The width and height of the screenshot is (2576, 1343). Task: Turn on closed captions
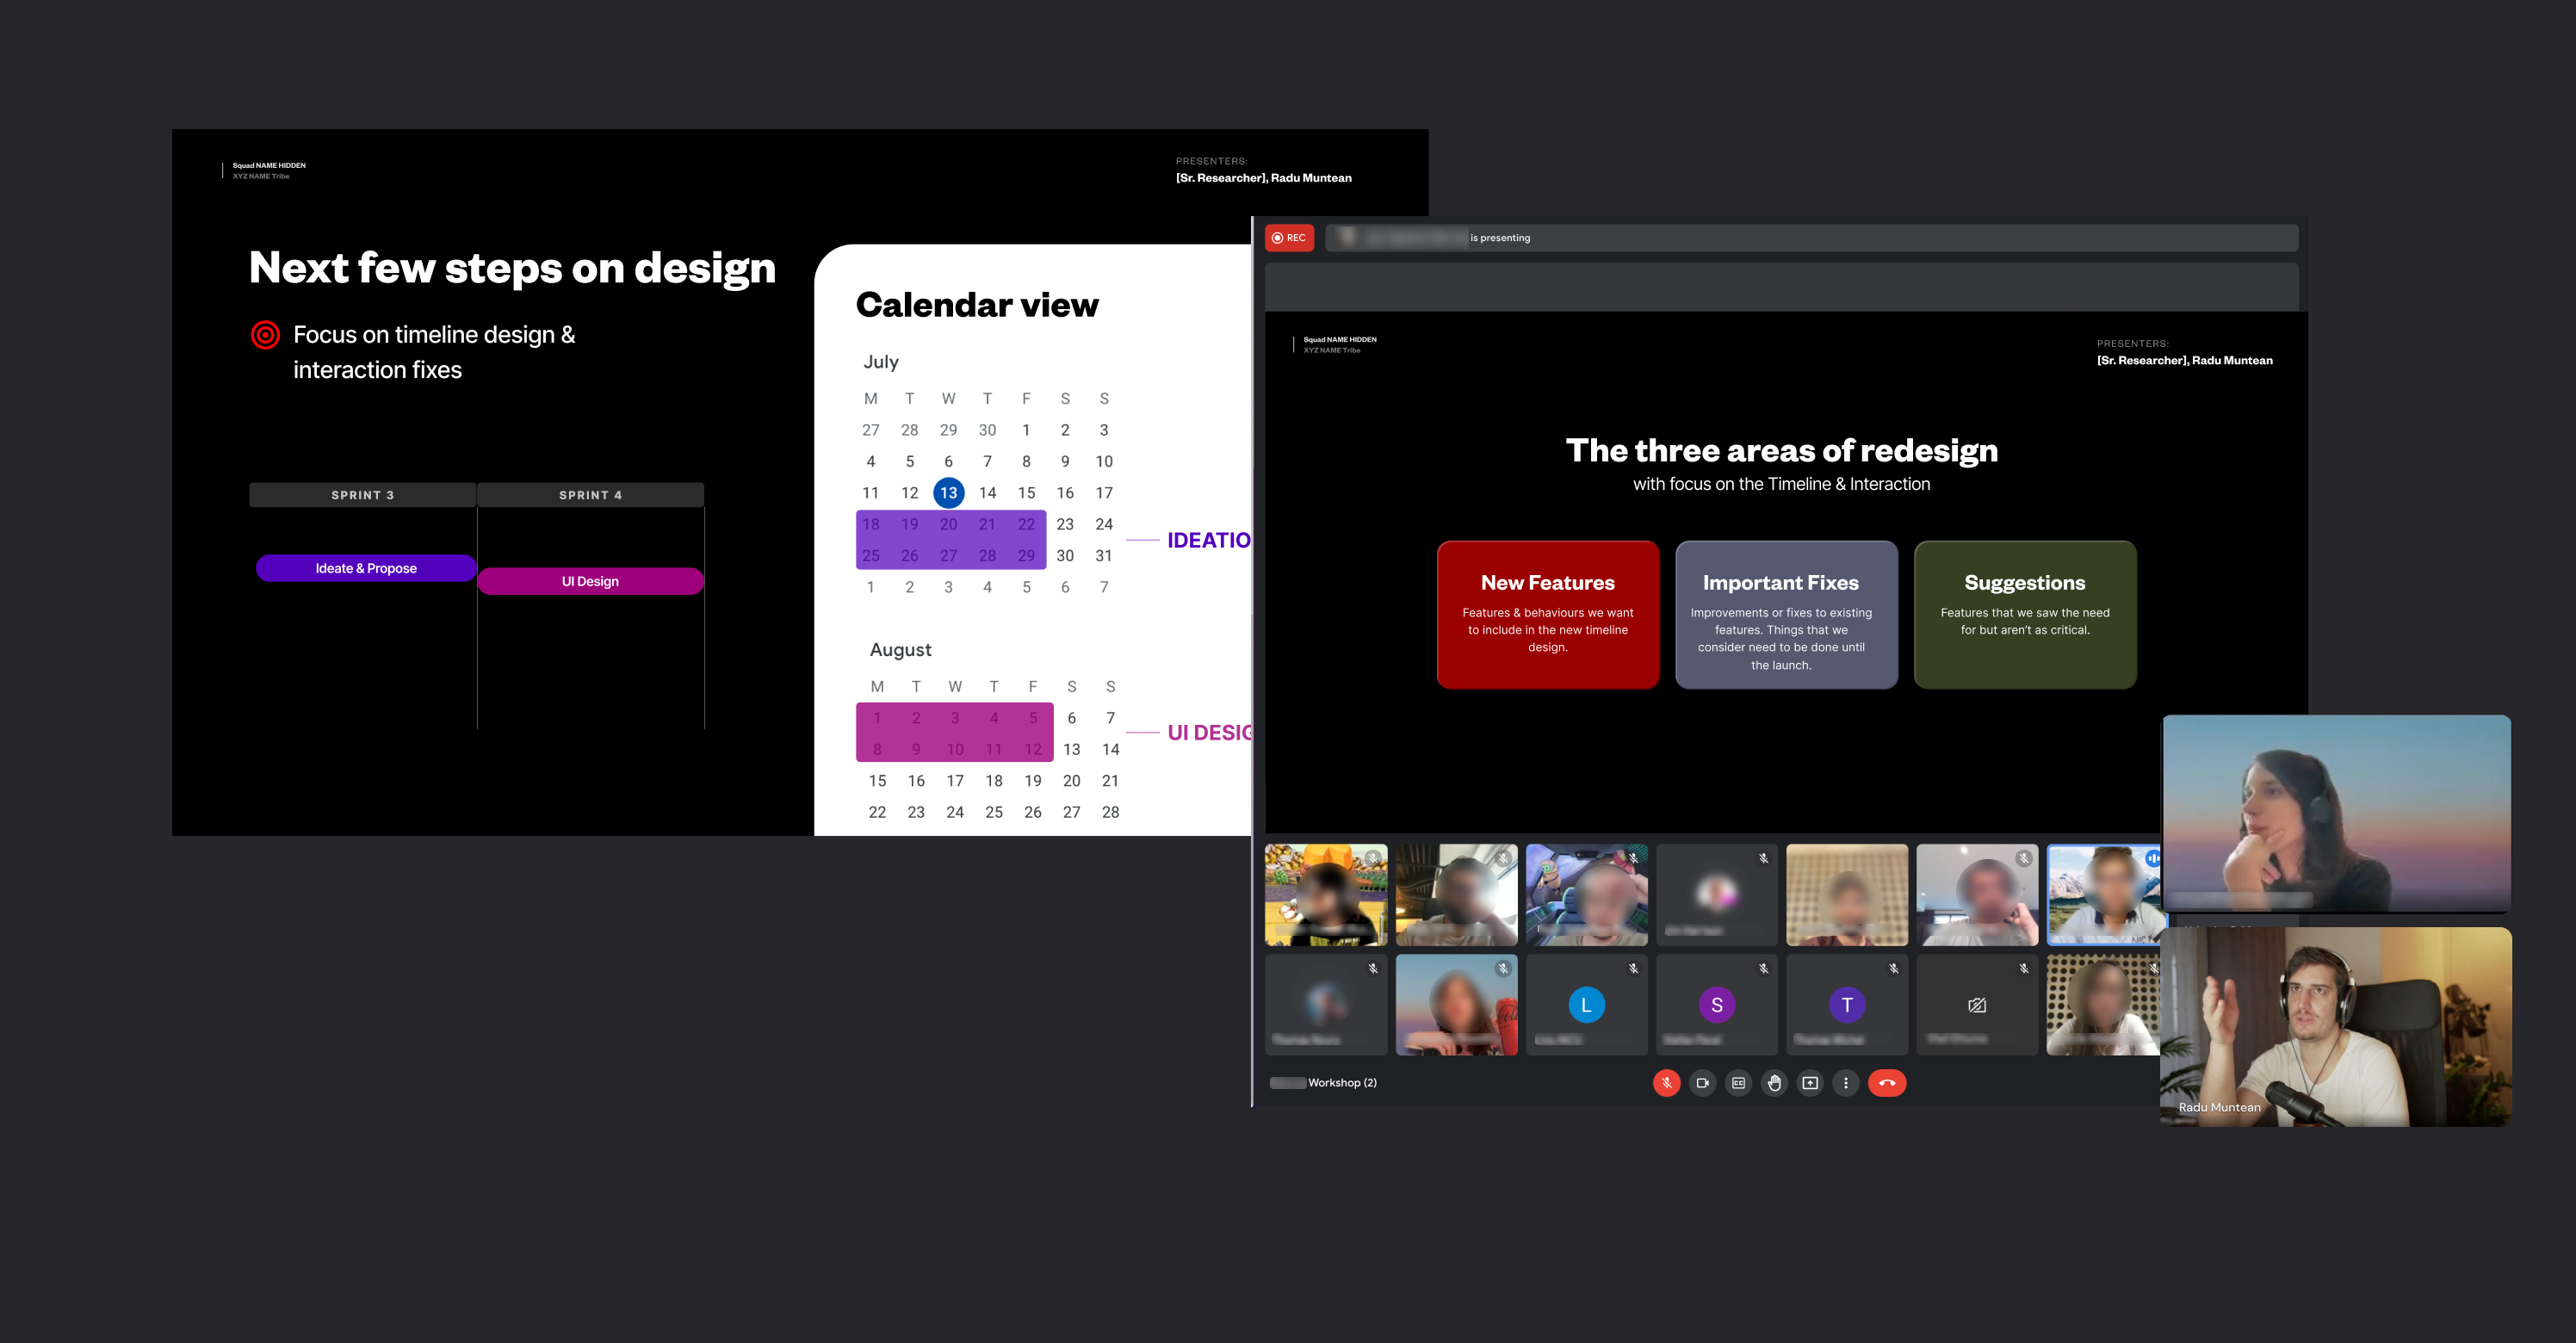tap(1738, 1083)
